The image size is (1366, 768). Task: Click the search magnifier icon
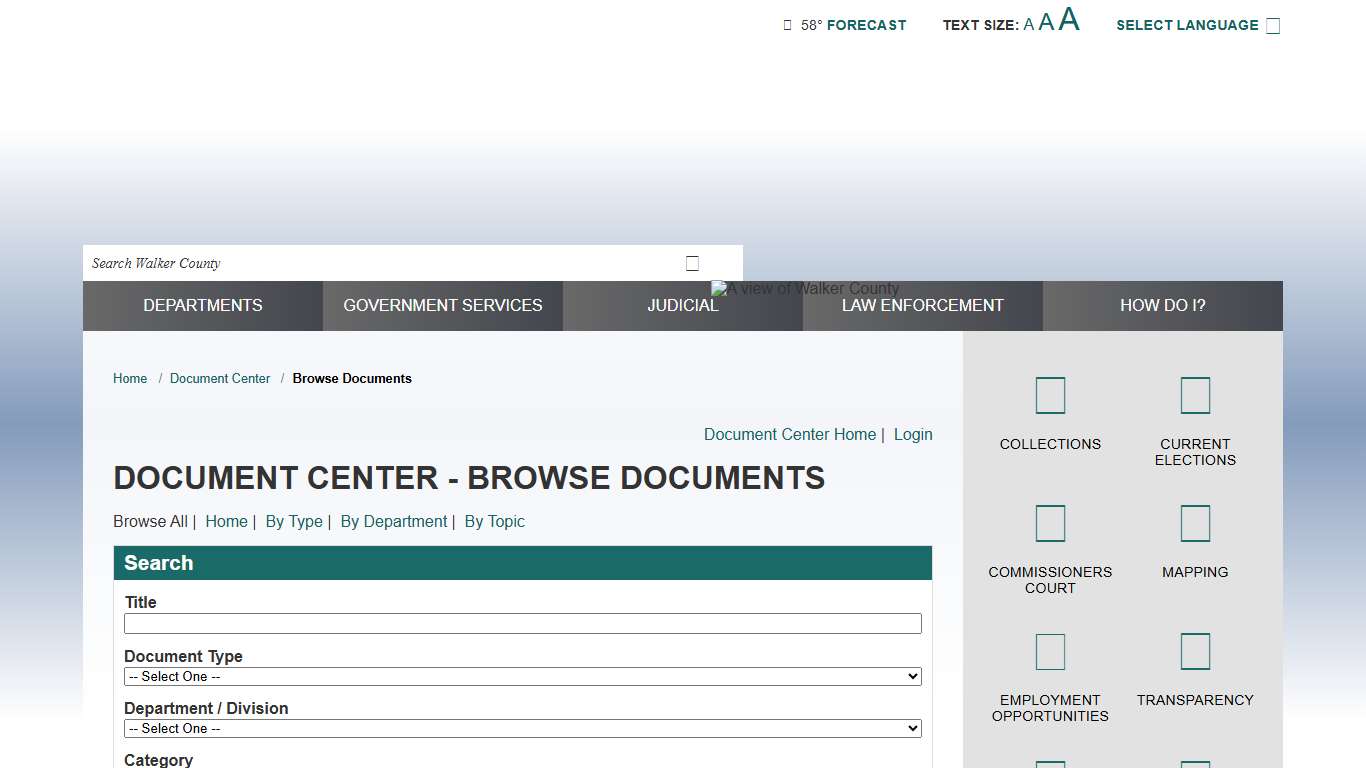coord(692,262)
